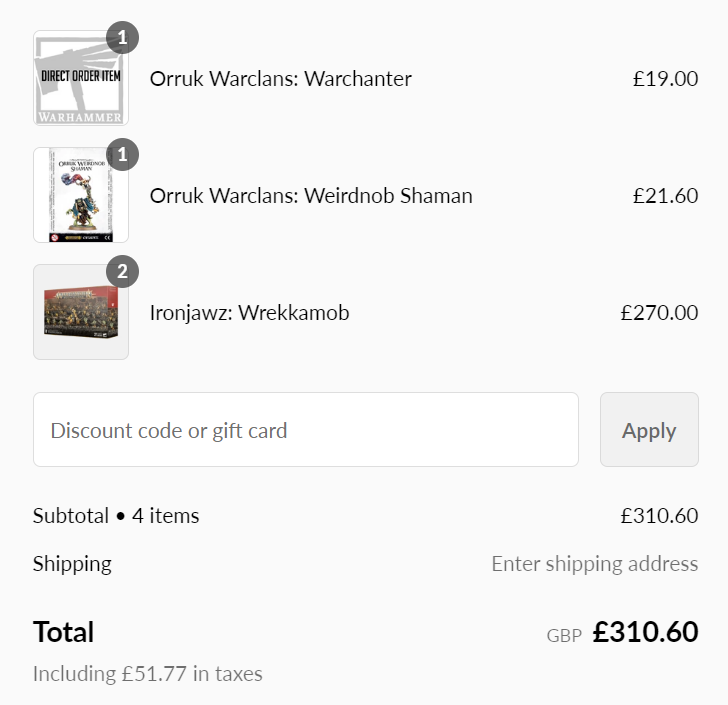Click the £310.60 subtotal amount
This screenshot has width=728, height=705.
[659, 516]
